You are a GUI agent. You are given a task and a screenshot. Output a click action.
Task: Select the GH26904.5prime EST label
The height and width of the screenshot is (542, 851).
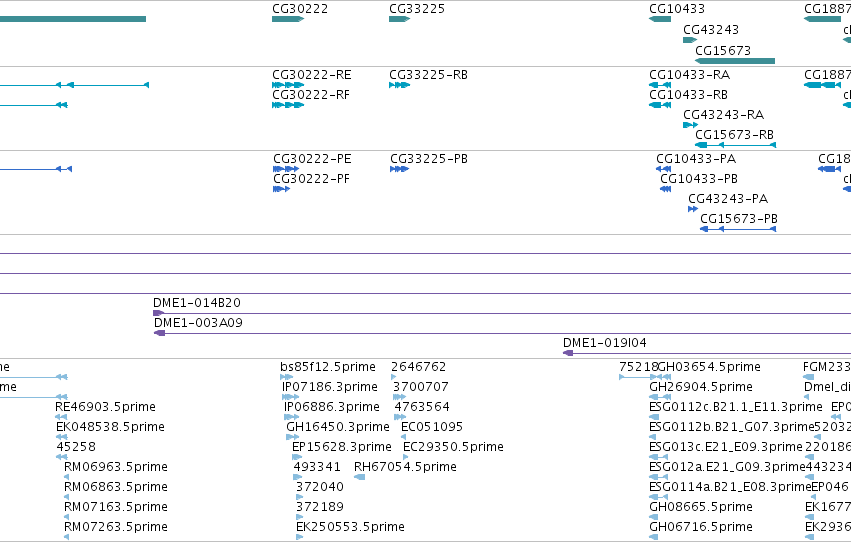[x=701, y=387]
